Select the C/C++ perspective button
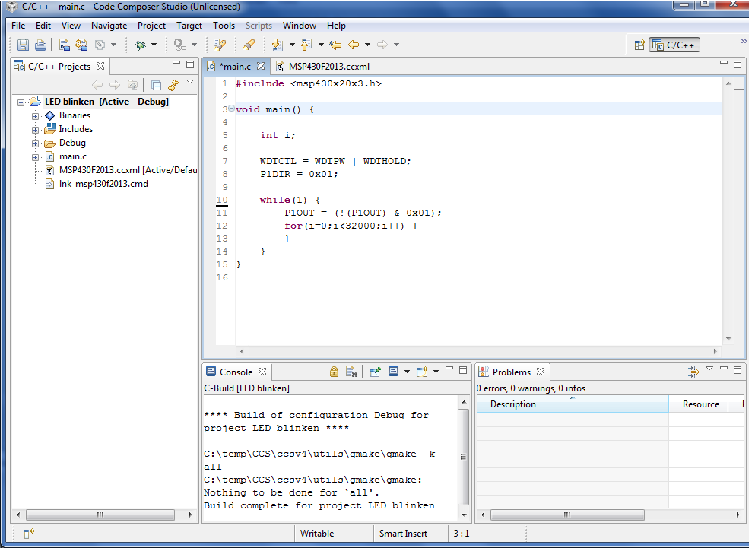The image size is (750, 548). 673,45
